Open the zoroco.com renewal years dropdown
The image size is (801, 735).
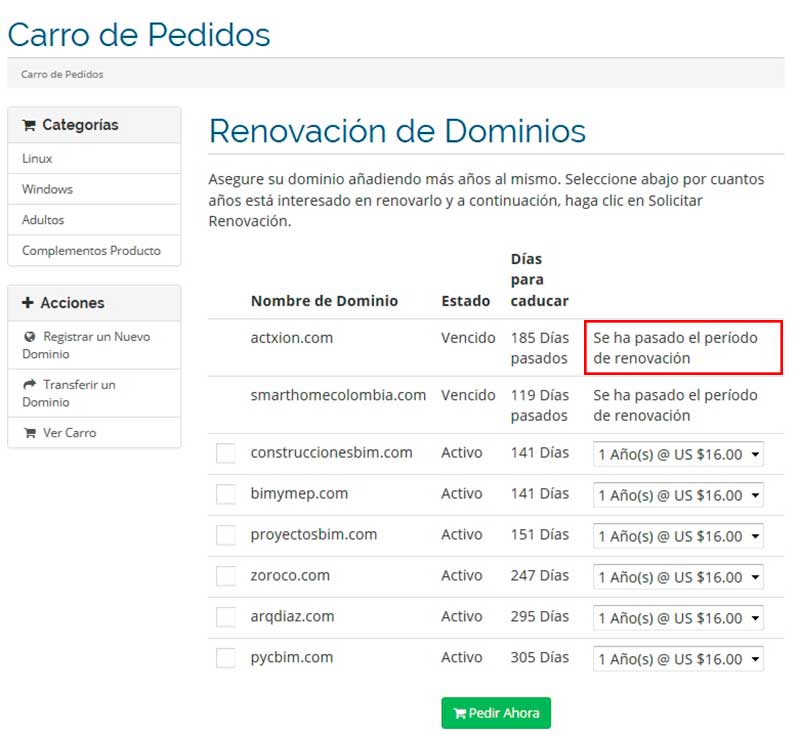678,577
